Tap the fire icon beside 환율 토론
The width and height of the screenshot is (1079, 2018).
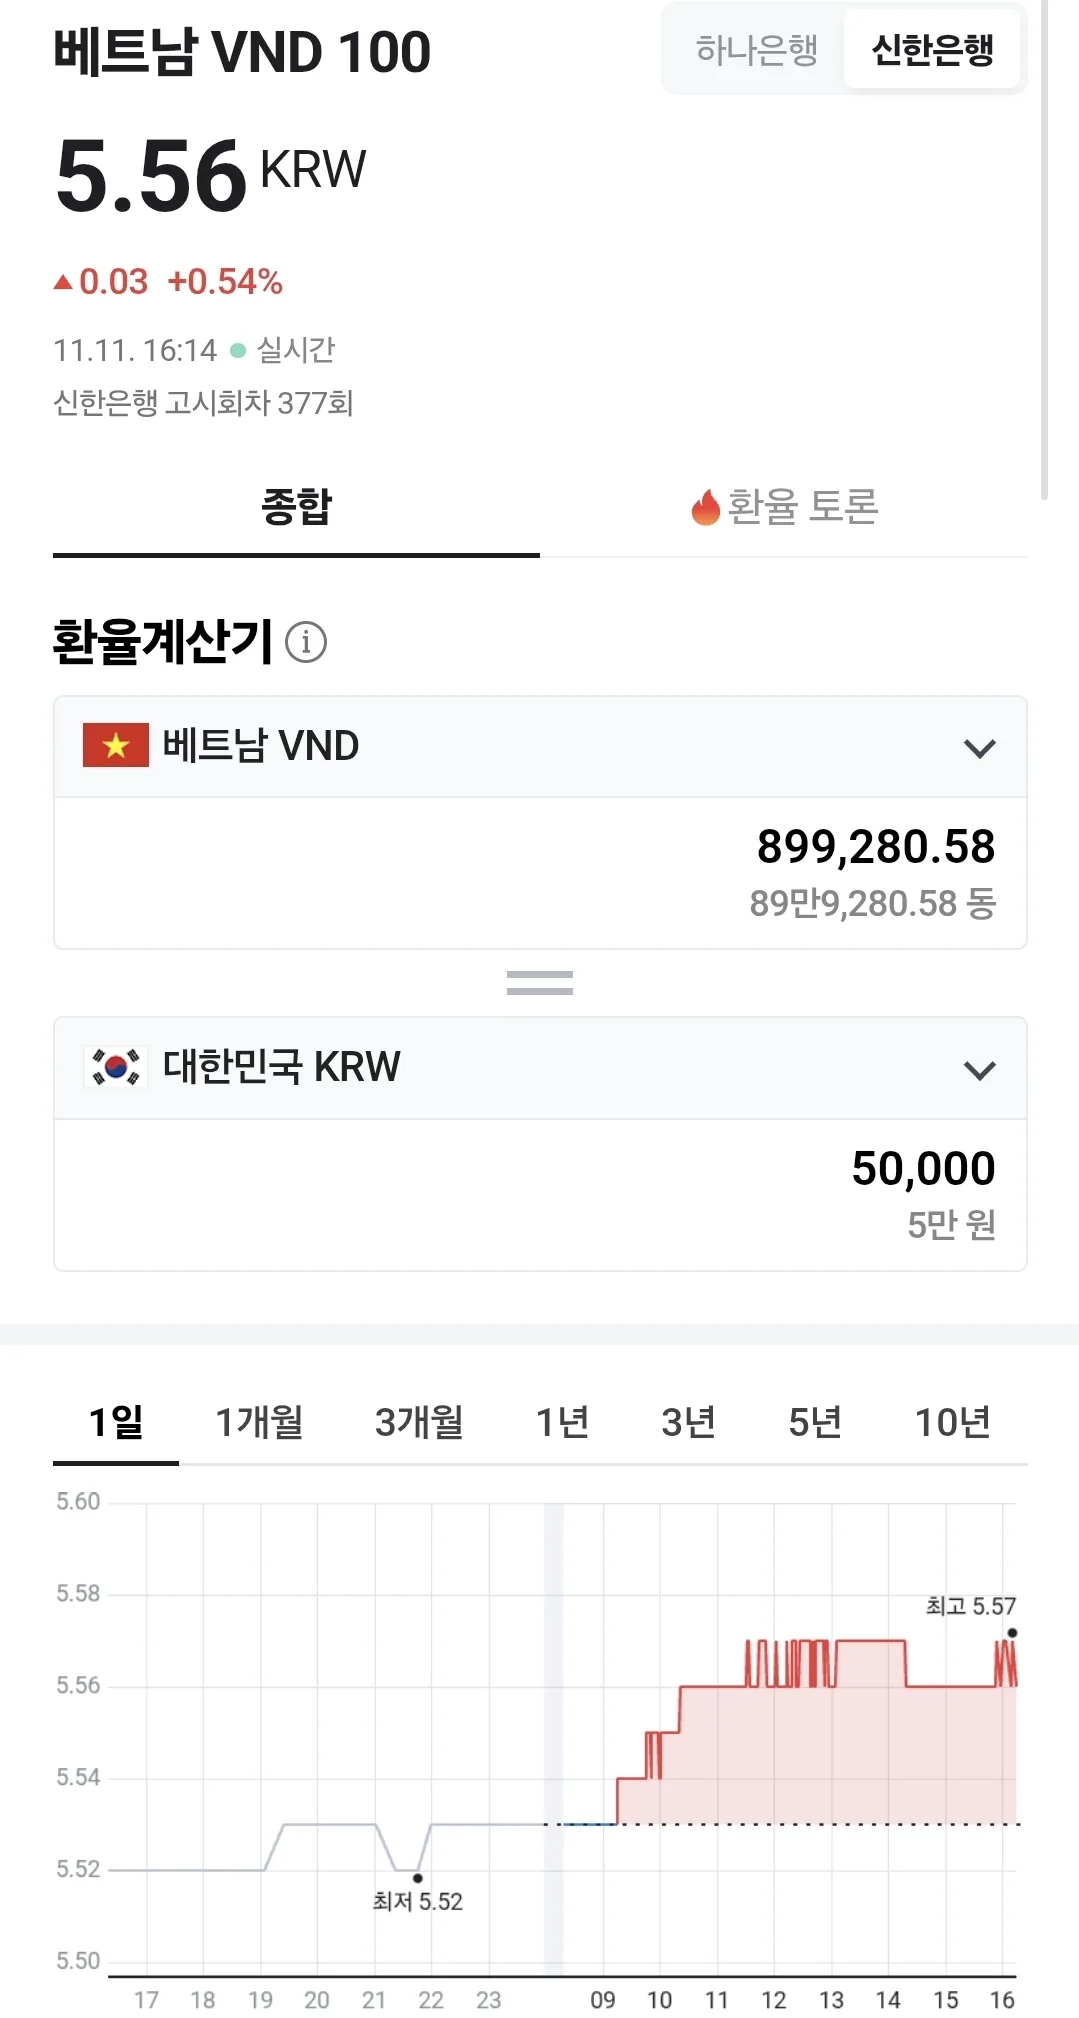point(706,507)
